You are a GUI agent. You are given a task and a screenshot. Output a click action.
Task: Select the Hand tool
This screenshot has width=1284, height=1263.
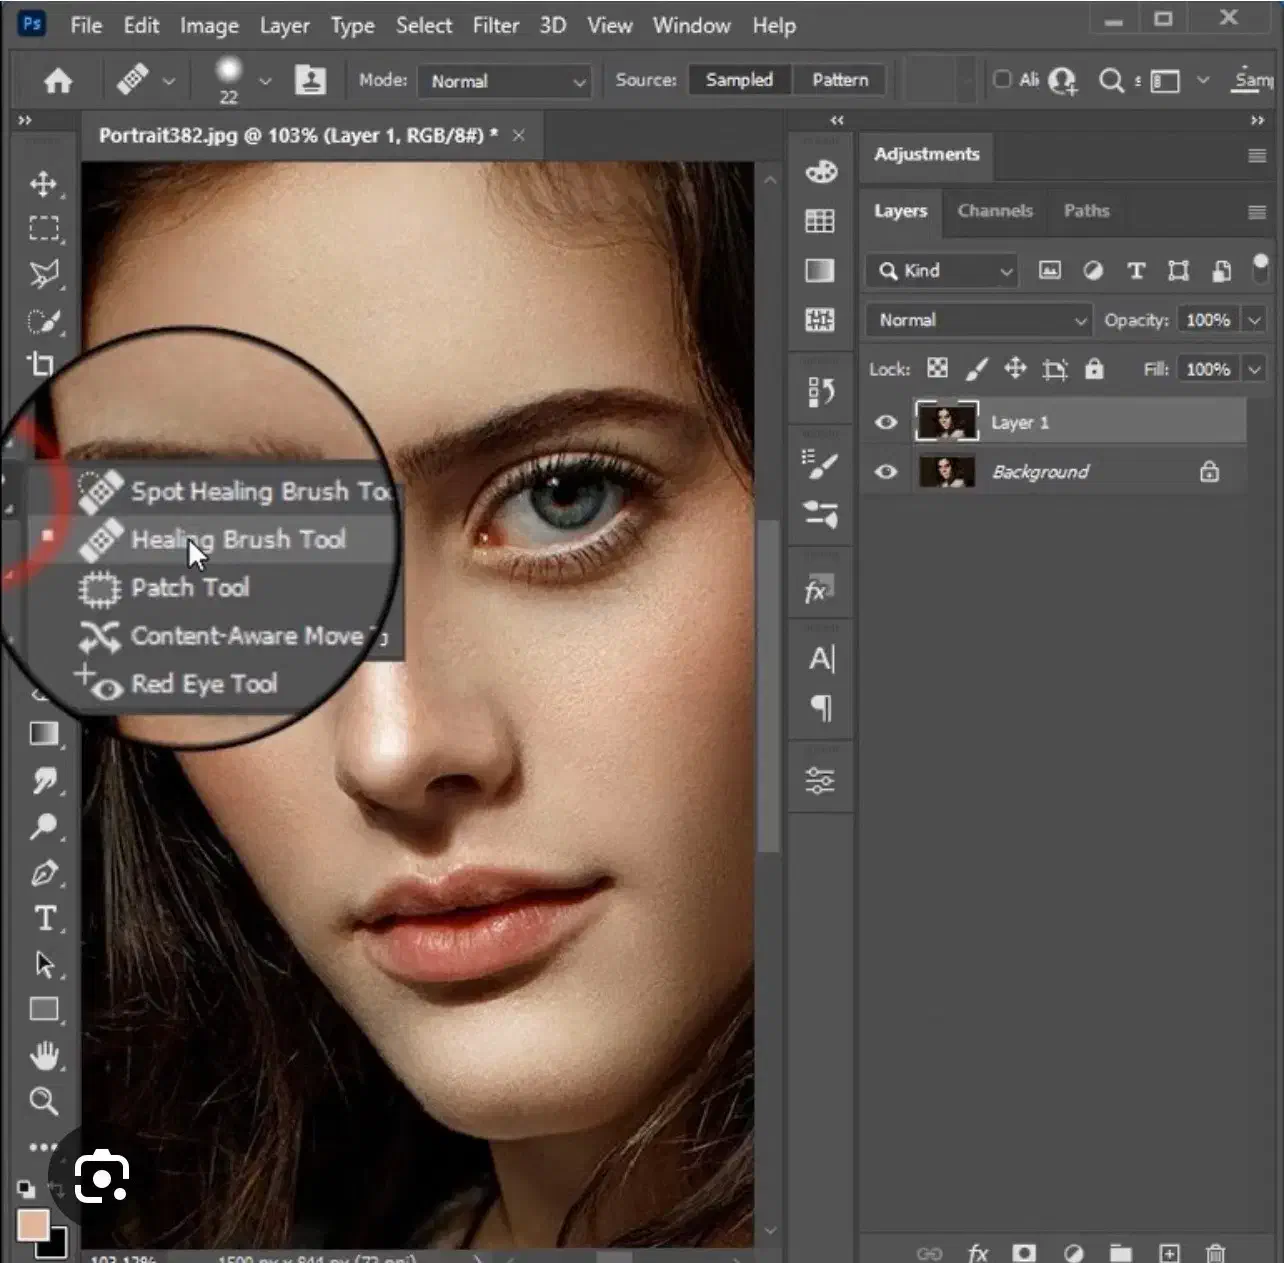44,1055
